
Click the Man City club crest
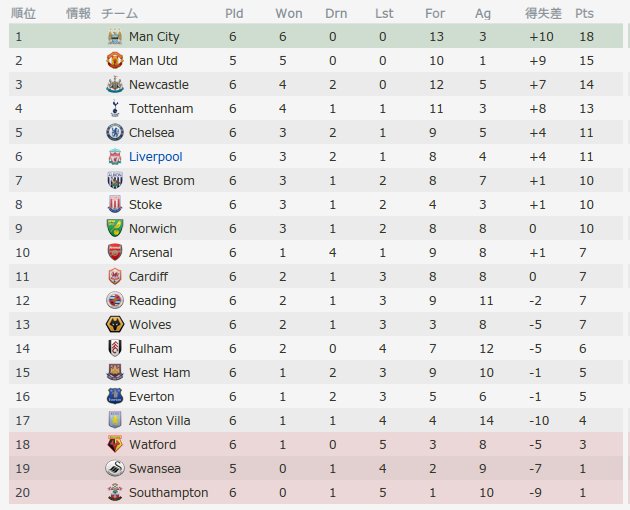click(115, 37)
